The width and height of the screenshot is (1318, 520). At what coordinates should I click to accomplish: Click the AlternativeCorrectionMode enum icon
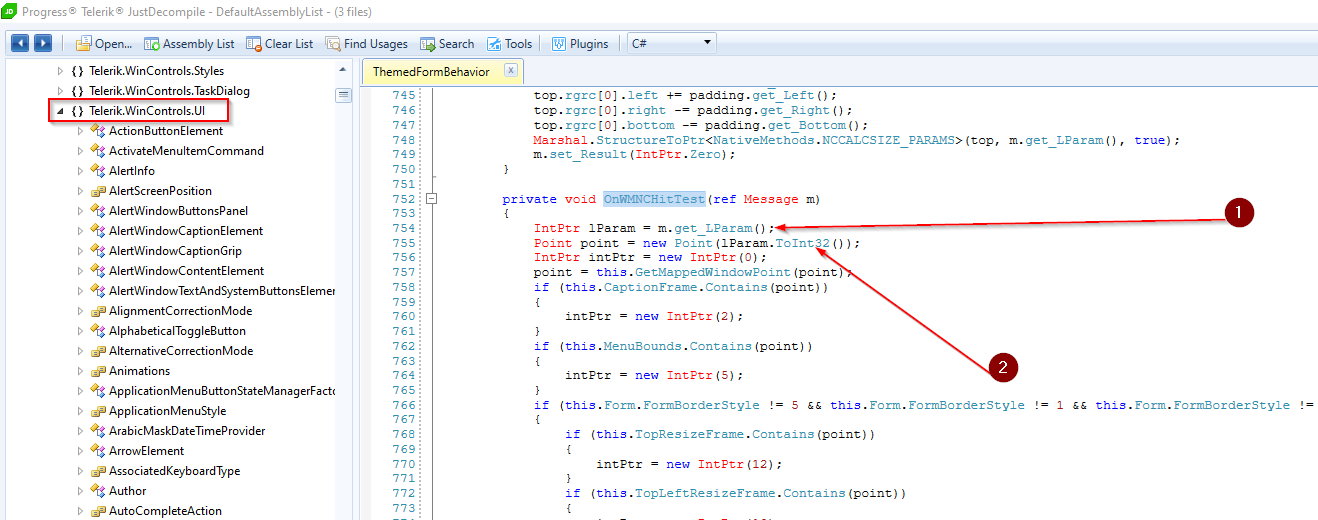[98, 351]
